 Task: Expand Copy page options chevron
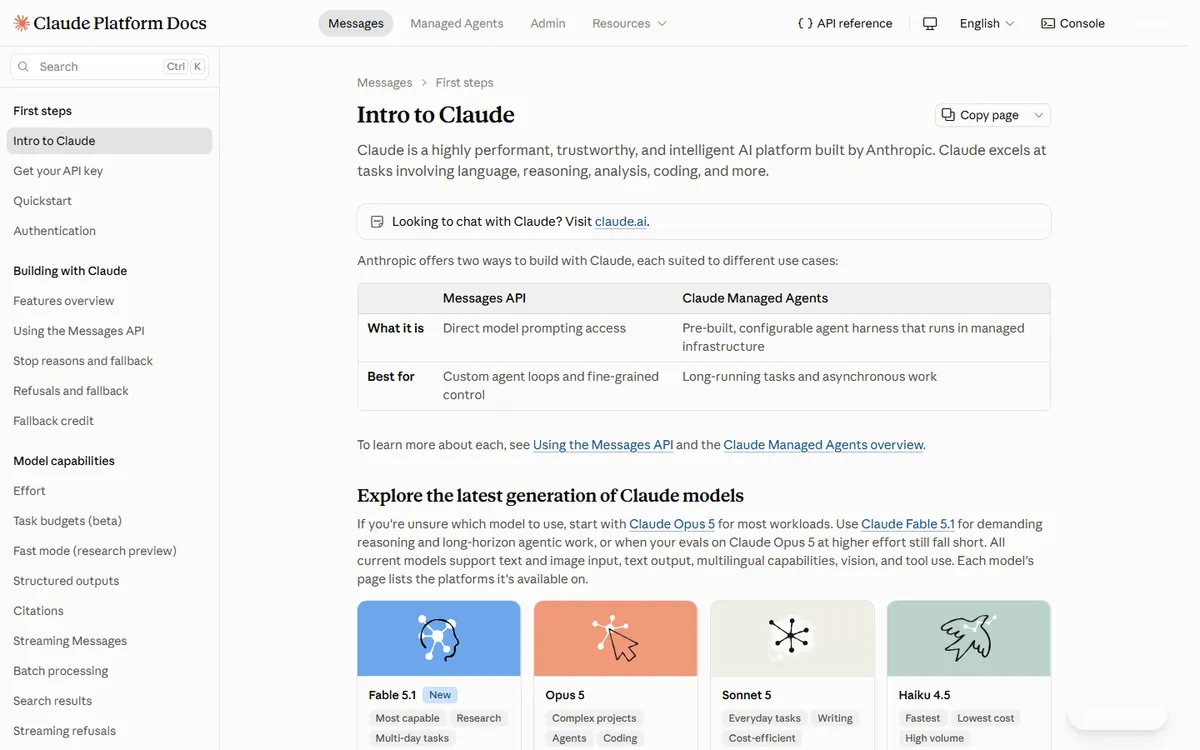click(1038, 115)
